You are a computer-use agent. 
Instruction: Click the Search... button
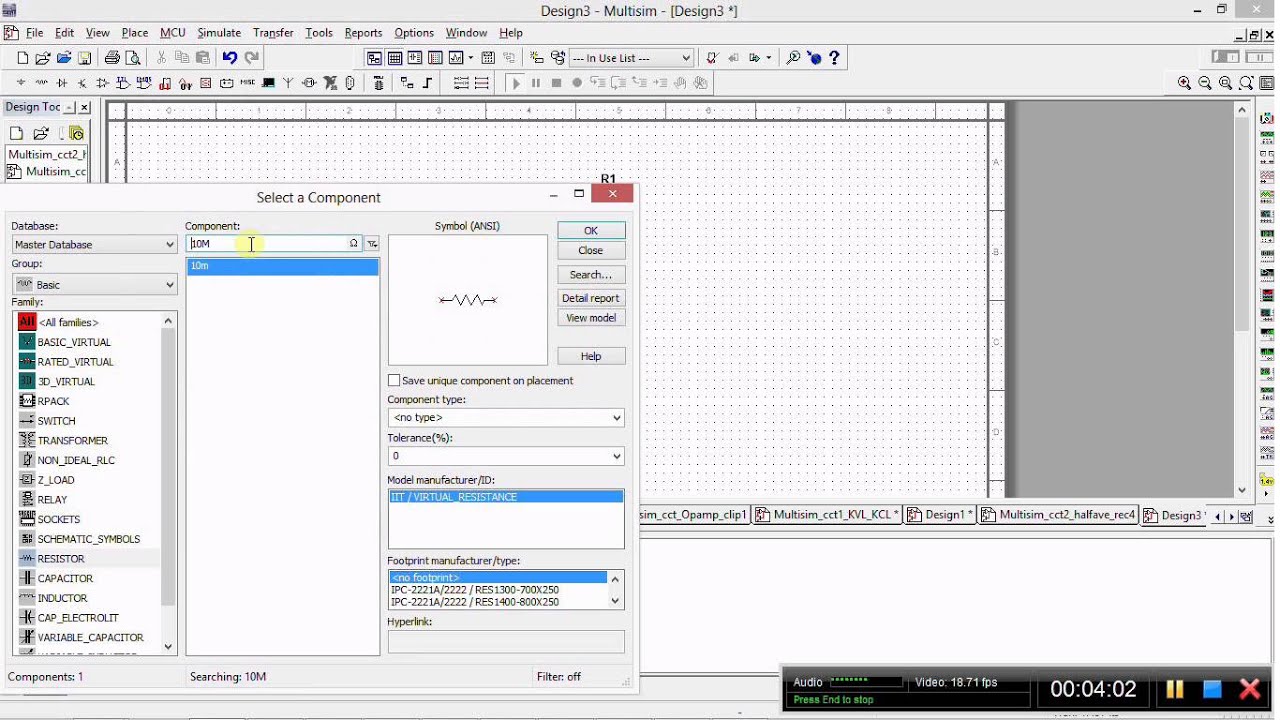(591, 275)
